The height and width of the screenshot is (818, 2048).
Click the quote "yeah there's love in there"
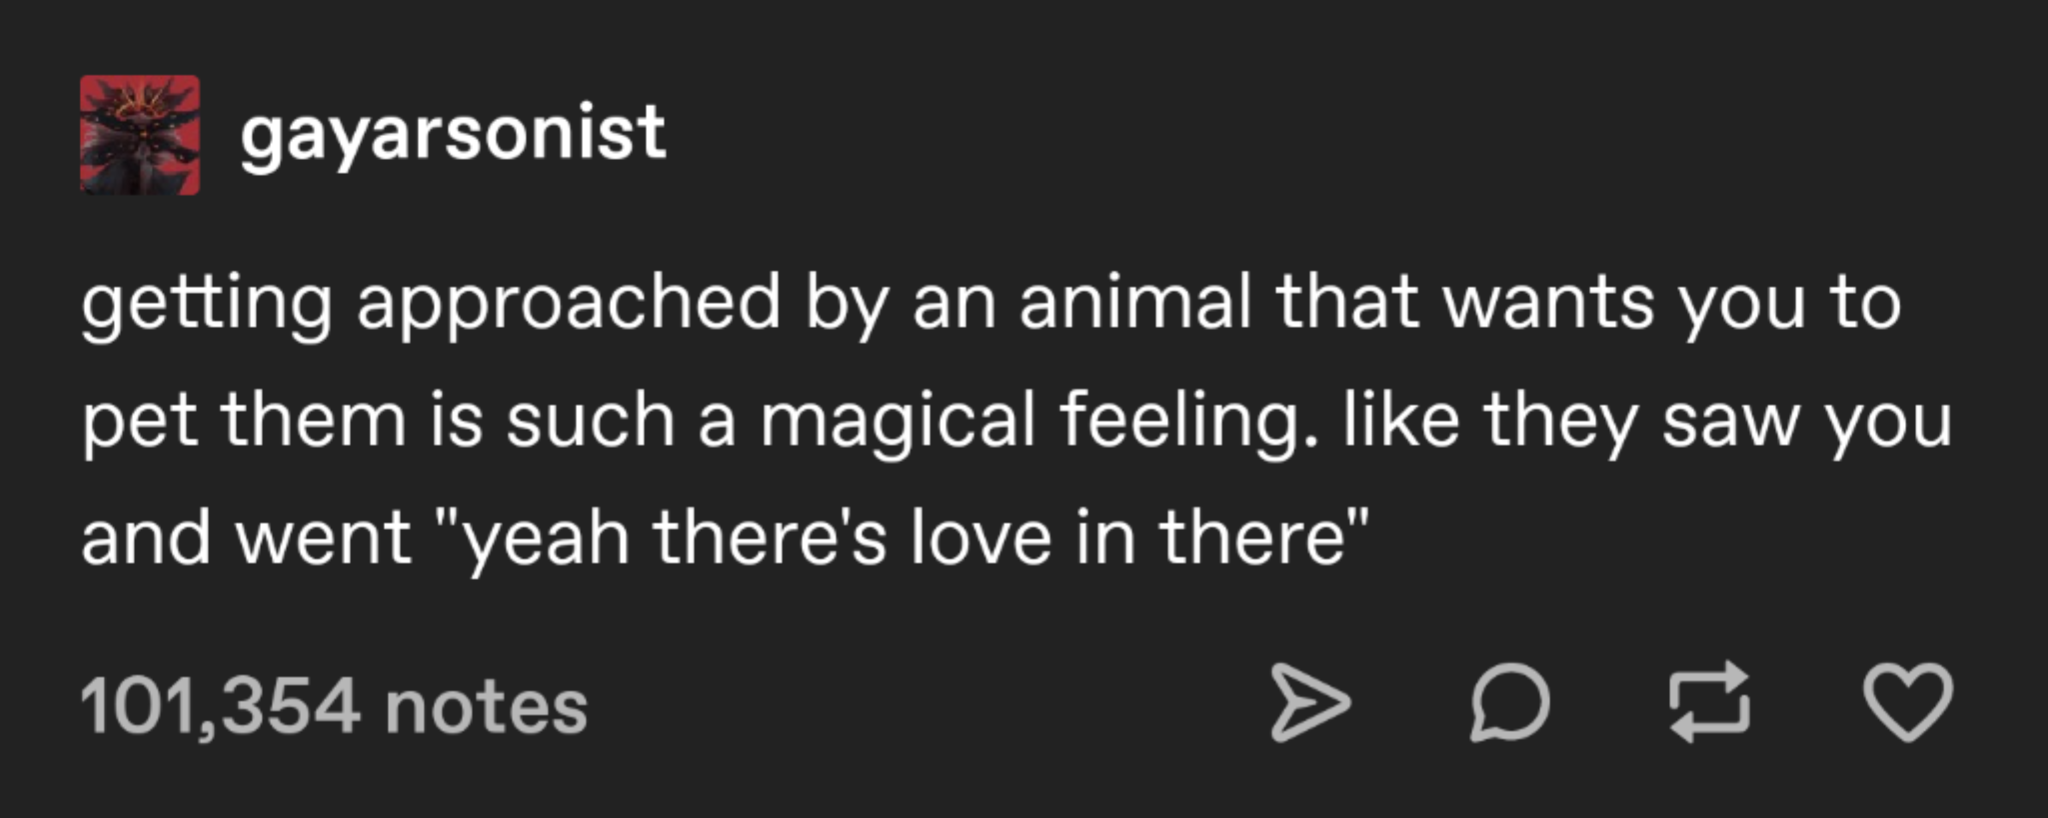[912, 538]
